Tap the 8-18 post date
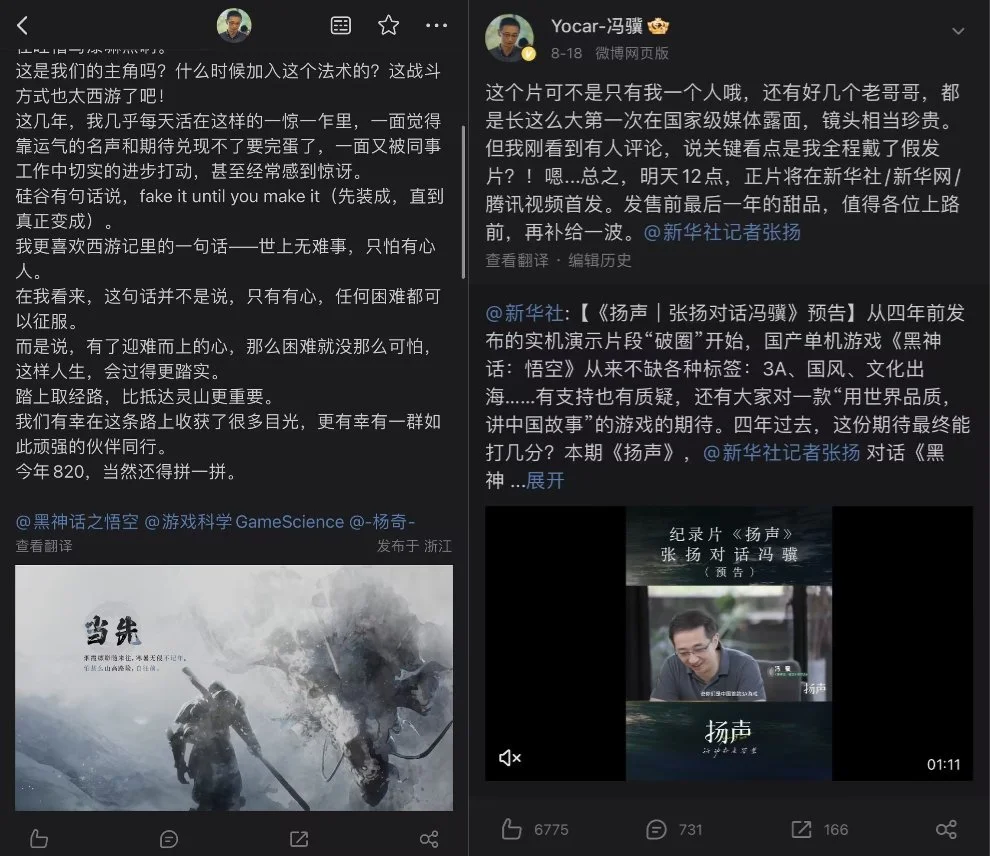Screen dimensions: 990x856 click(566, 54)
